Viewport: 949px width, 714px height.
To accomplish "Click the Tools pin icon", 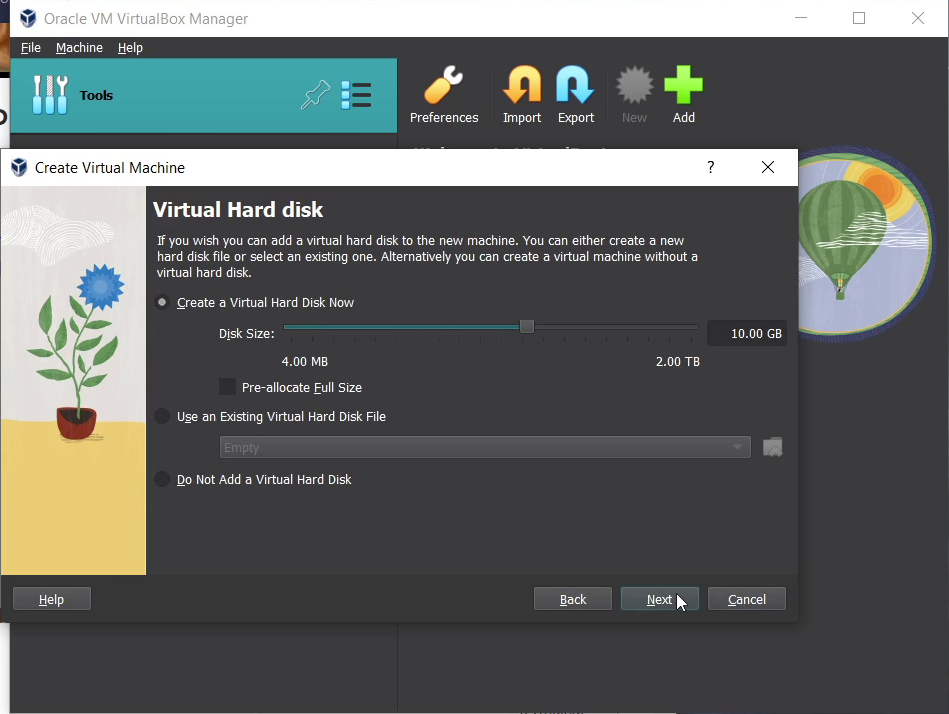I will pos(315,95).
